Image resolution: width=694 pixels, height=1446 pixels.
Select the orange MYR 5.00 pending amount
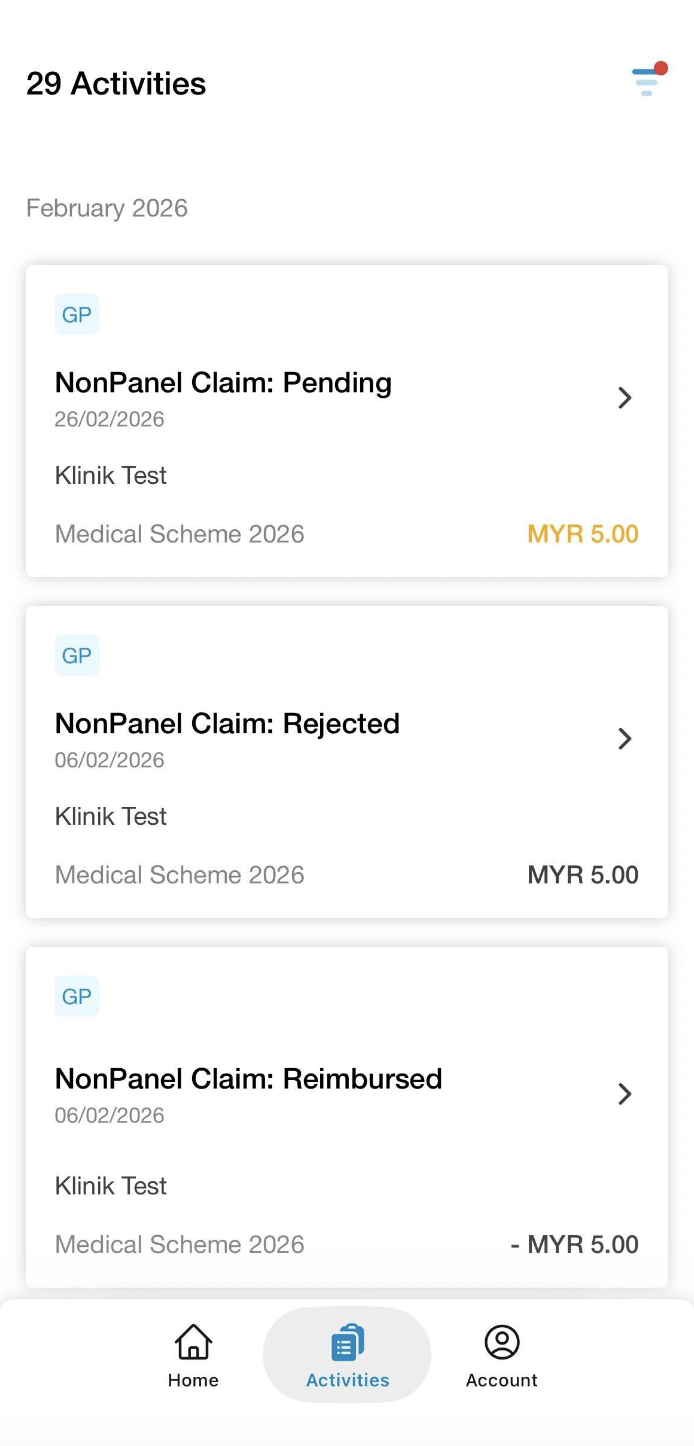pyautogui.click(x=583, y=534)
